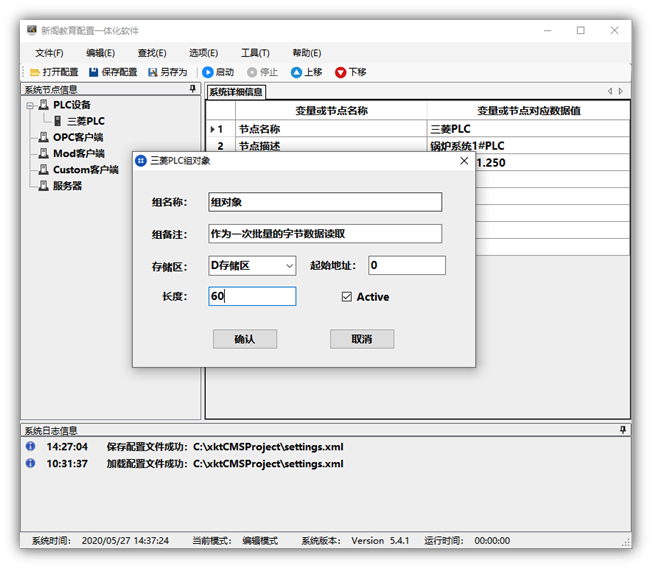Click the 长度 input field showing 60
The width and height of the screenshot is (653, 569).
[252, 296]
